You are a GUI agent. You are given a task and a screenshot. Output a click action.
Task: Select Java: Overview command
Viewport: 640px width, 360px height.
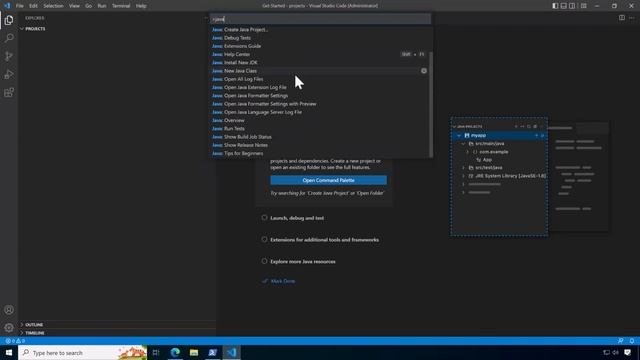tap(321, 120)
